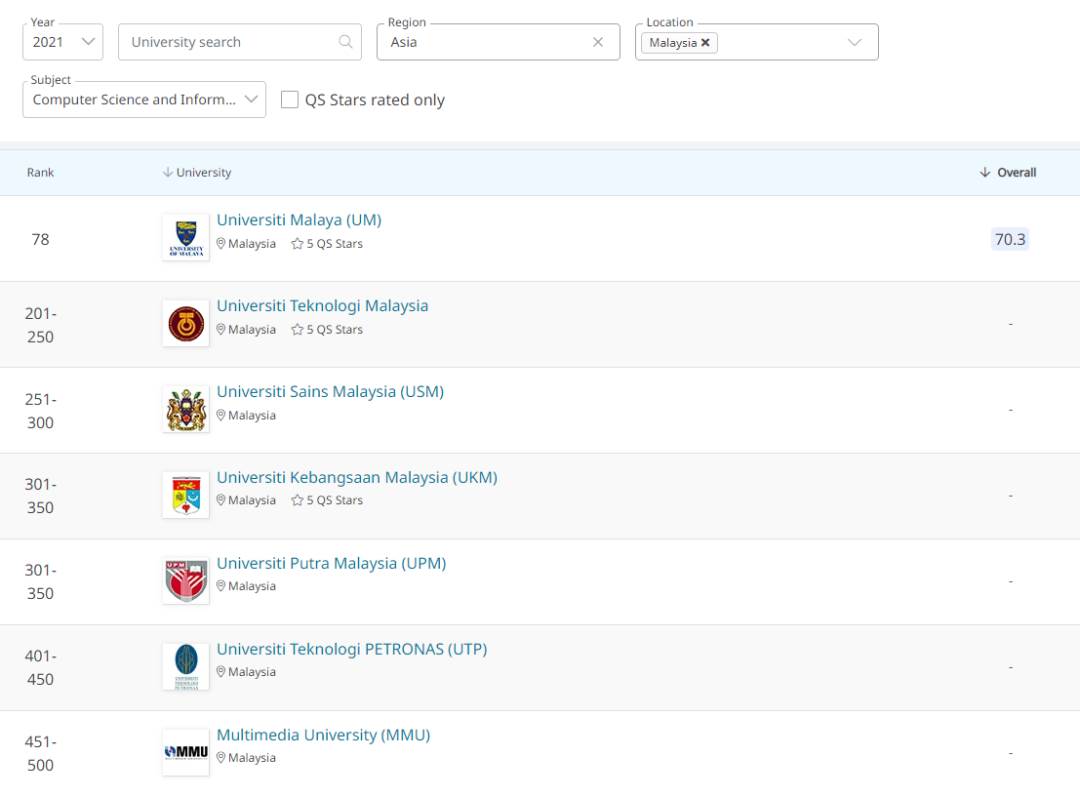Open Universiti Malaya (UM) profile link

click(299, 220)
